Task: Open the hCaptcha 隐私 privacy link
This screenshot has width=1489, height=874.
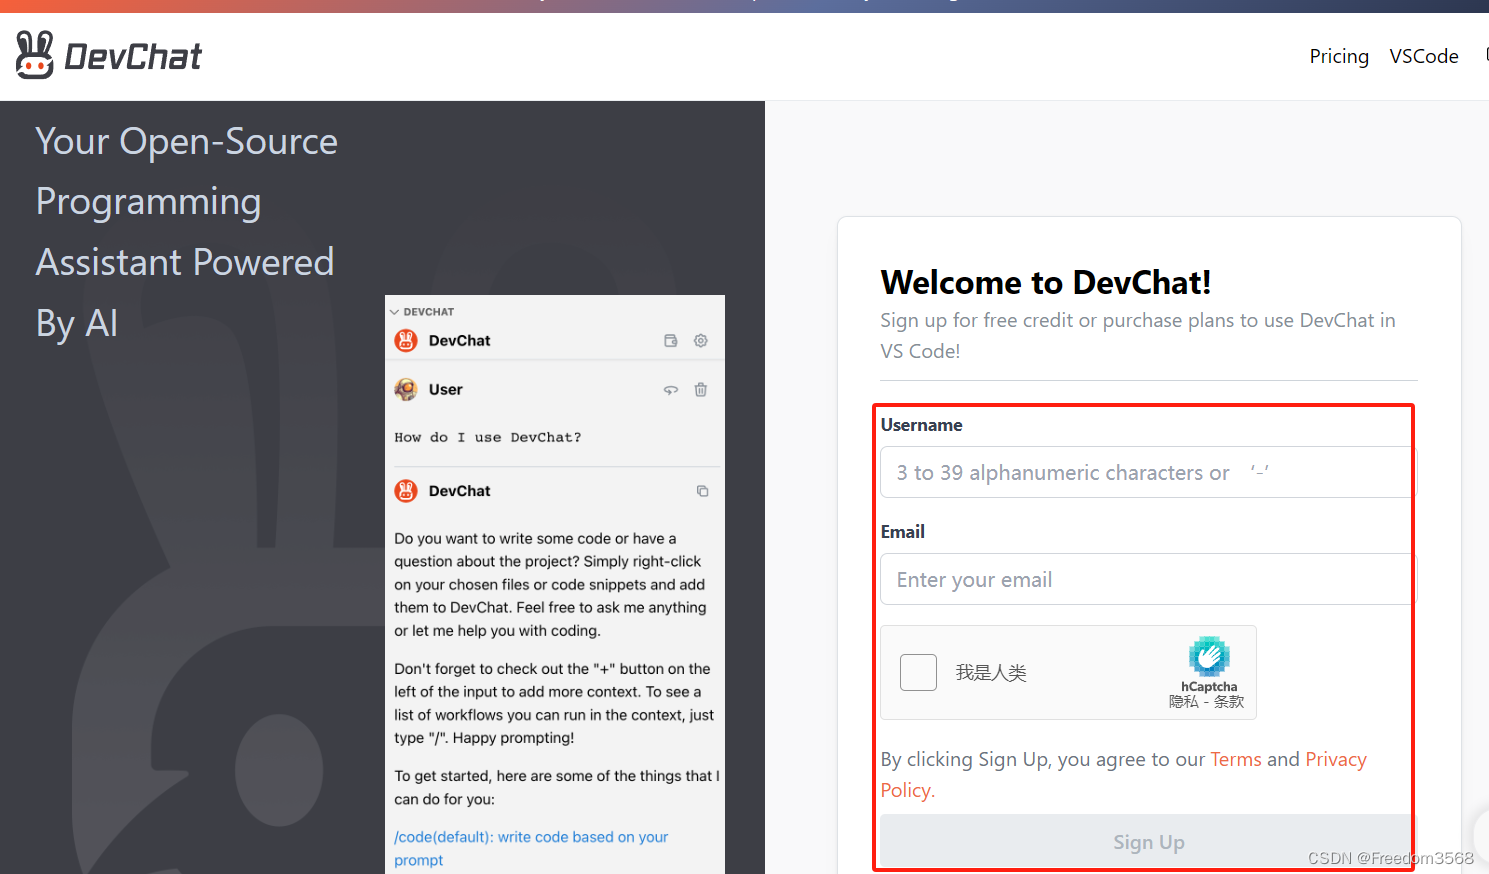Action: click(x=1184, y=702)
